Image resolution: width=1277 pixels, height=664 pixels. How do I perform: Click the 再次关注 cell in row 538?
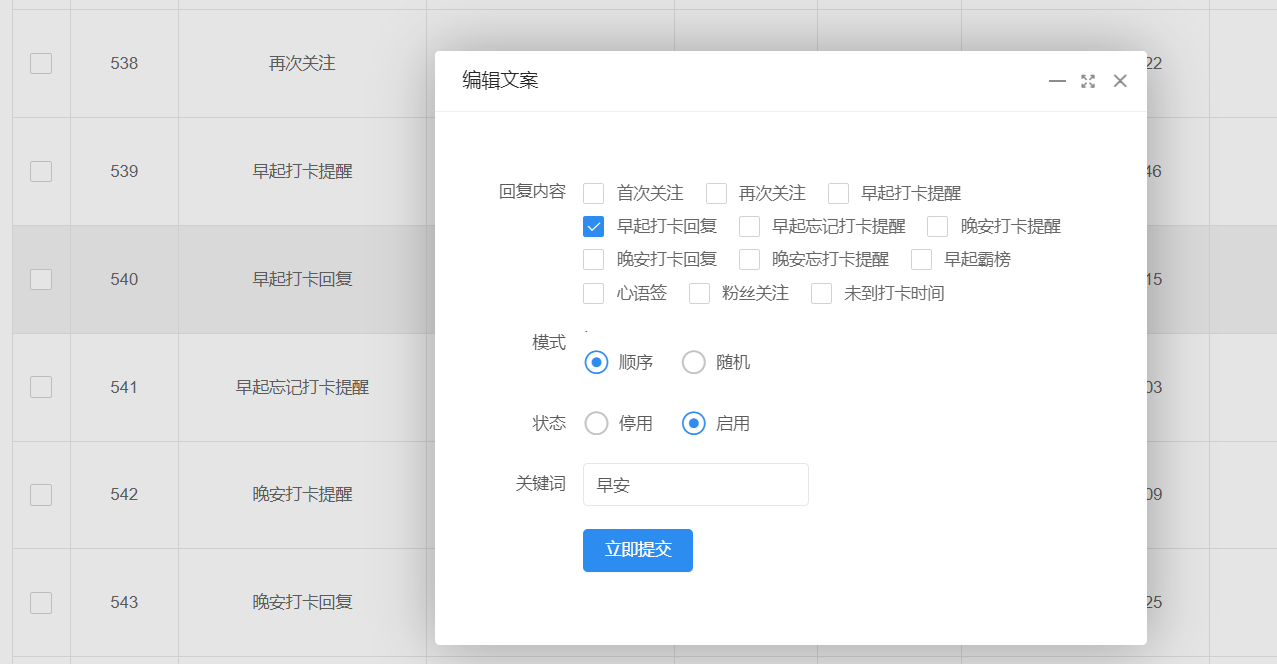tap(302, 63)
